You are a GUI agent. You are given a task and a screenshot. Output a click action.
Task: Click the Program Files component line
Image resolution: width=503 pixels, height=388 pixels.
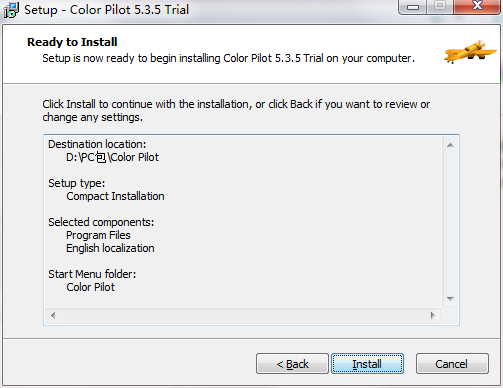pyautogui.click(x=98, y=235)
